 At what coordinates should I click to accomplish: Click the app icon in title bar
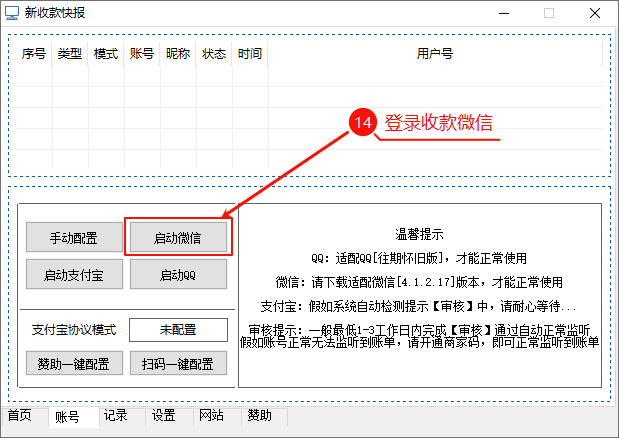tap(13, 14)
